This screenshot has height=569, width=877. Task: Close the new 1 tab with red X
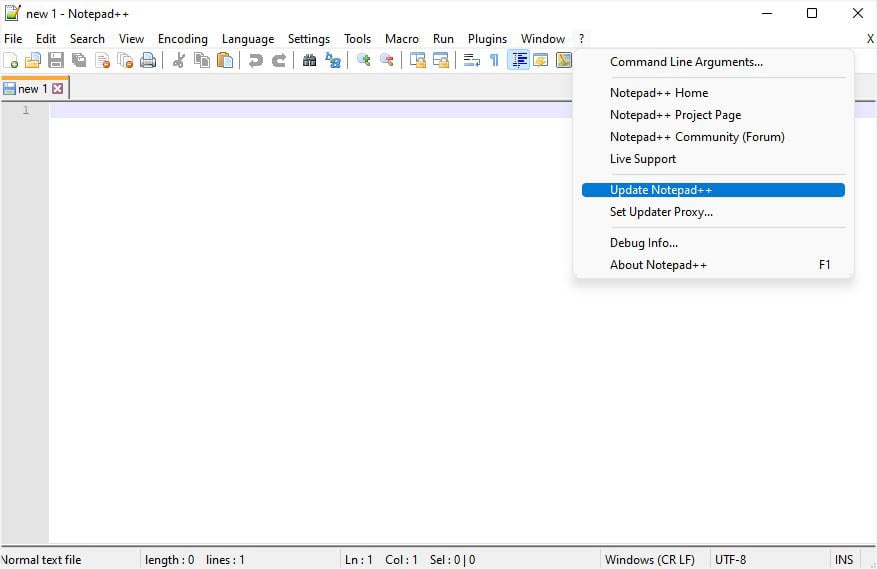(x=58, y=88)
